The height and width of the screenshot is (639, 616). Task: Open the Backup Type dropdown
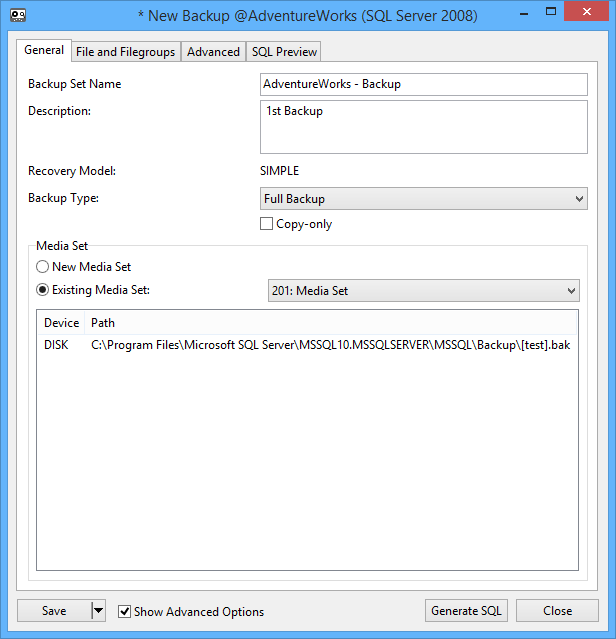pyautogui.click(x=424, y=199)
